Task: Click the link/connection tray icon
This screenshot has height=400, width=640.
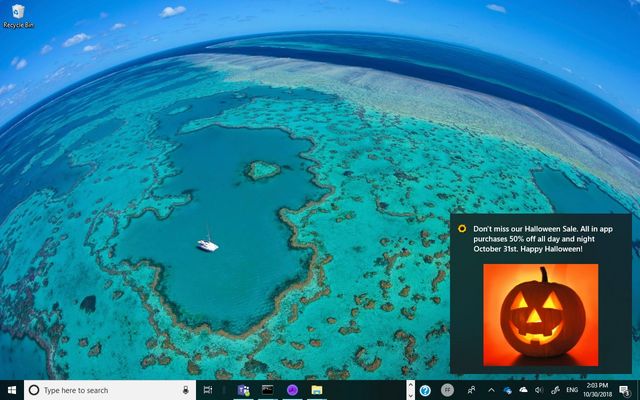Action: [555, 390]
